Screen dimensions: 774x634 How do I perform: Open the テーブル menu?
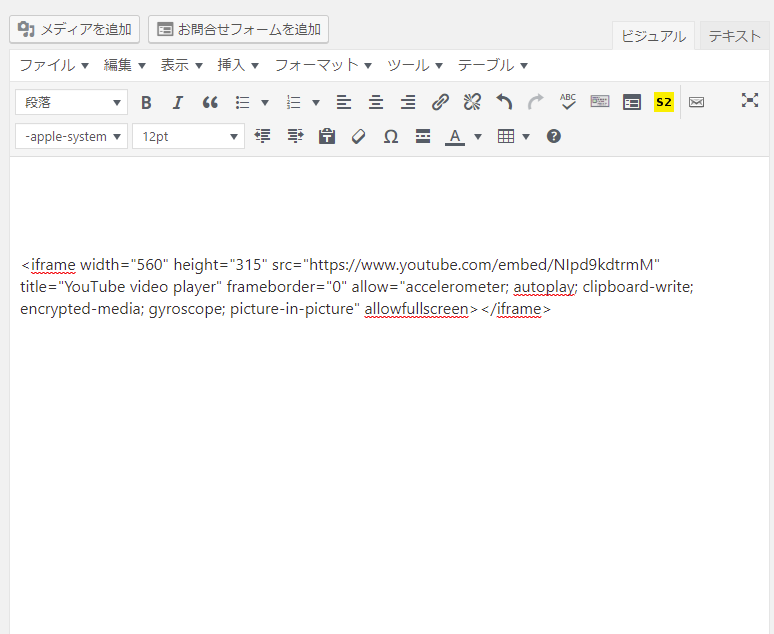coord(493,65)
